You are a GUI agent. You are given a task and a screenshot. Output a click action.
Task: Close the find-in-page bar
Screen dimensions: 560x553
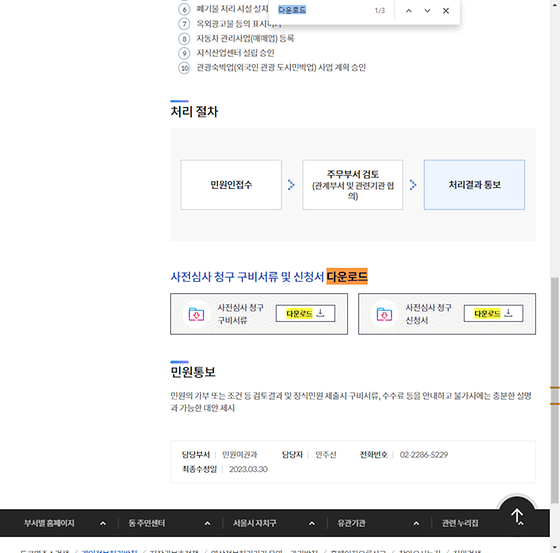pyautogui.click(x=446, y=11)
